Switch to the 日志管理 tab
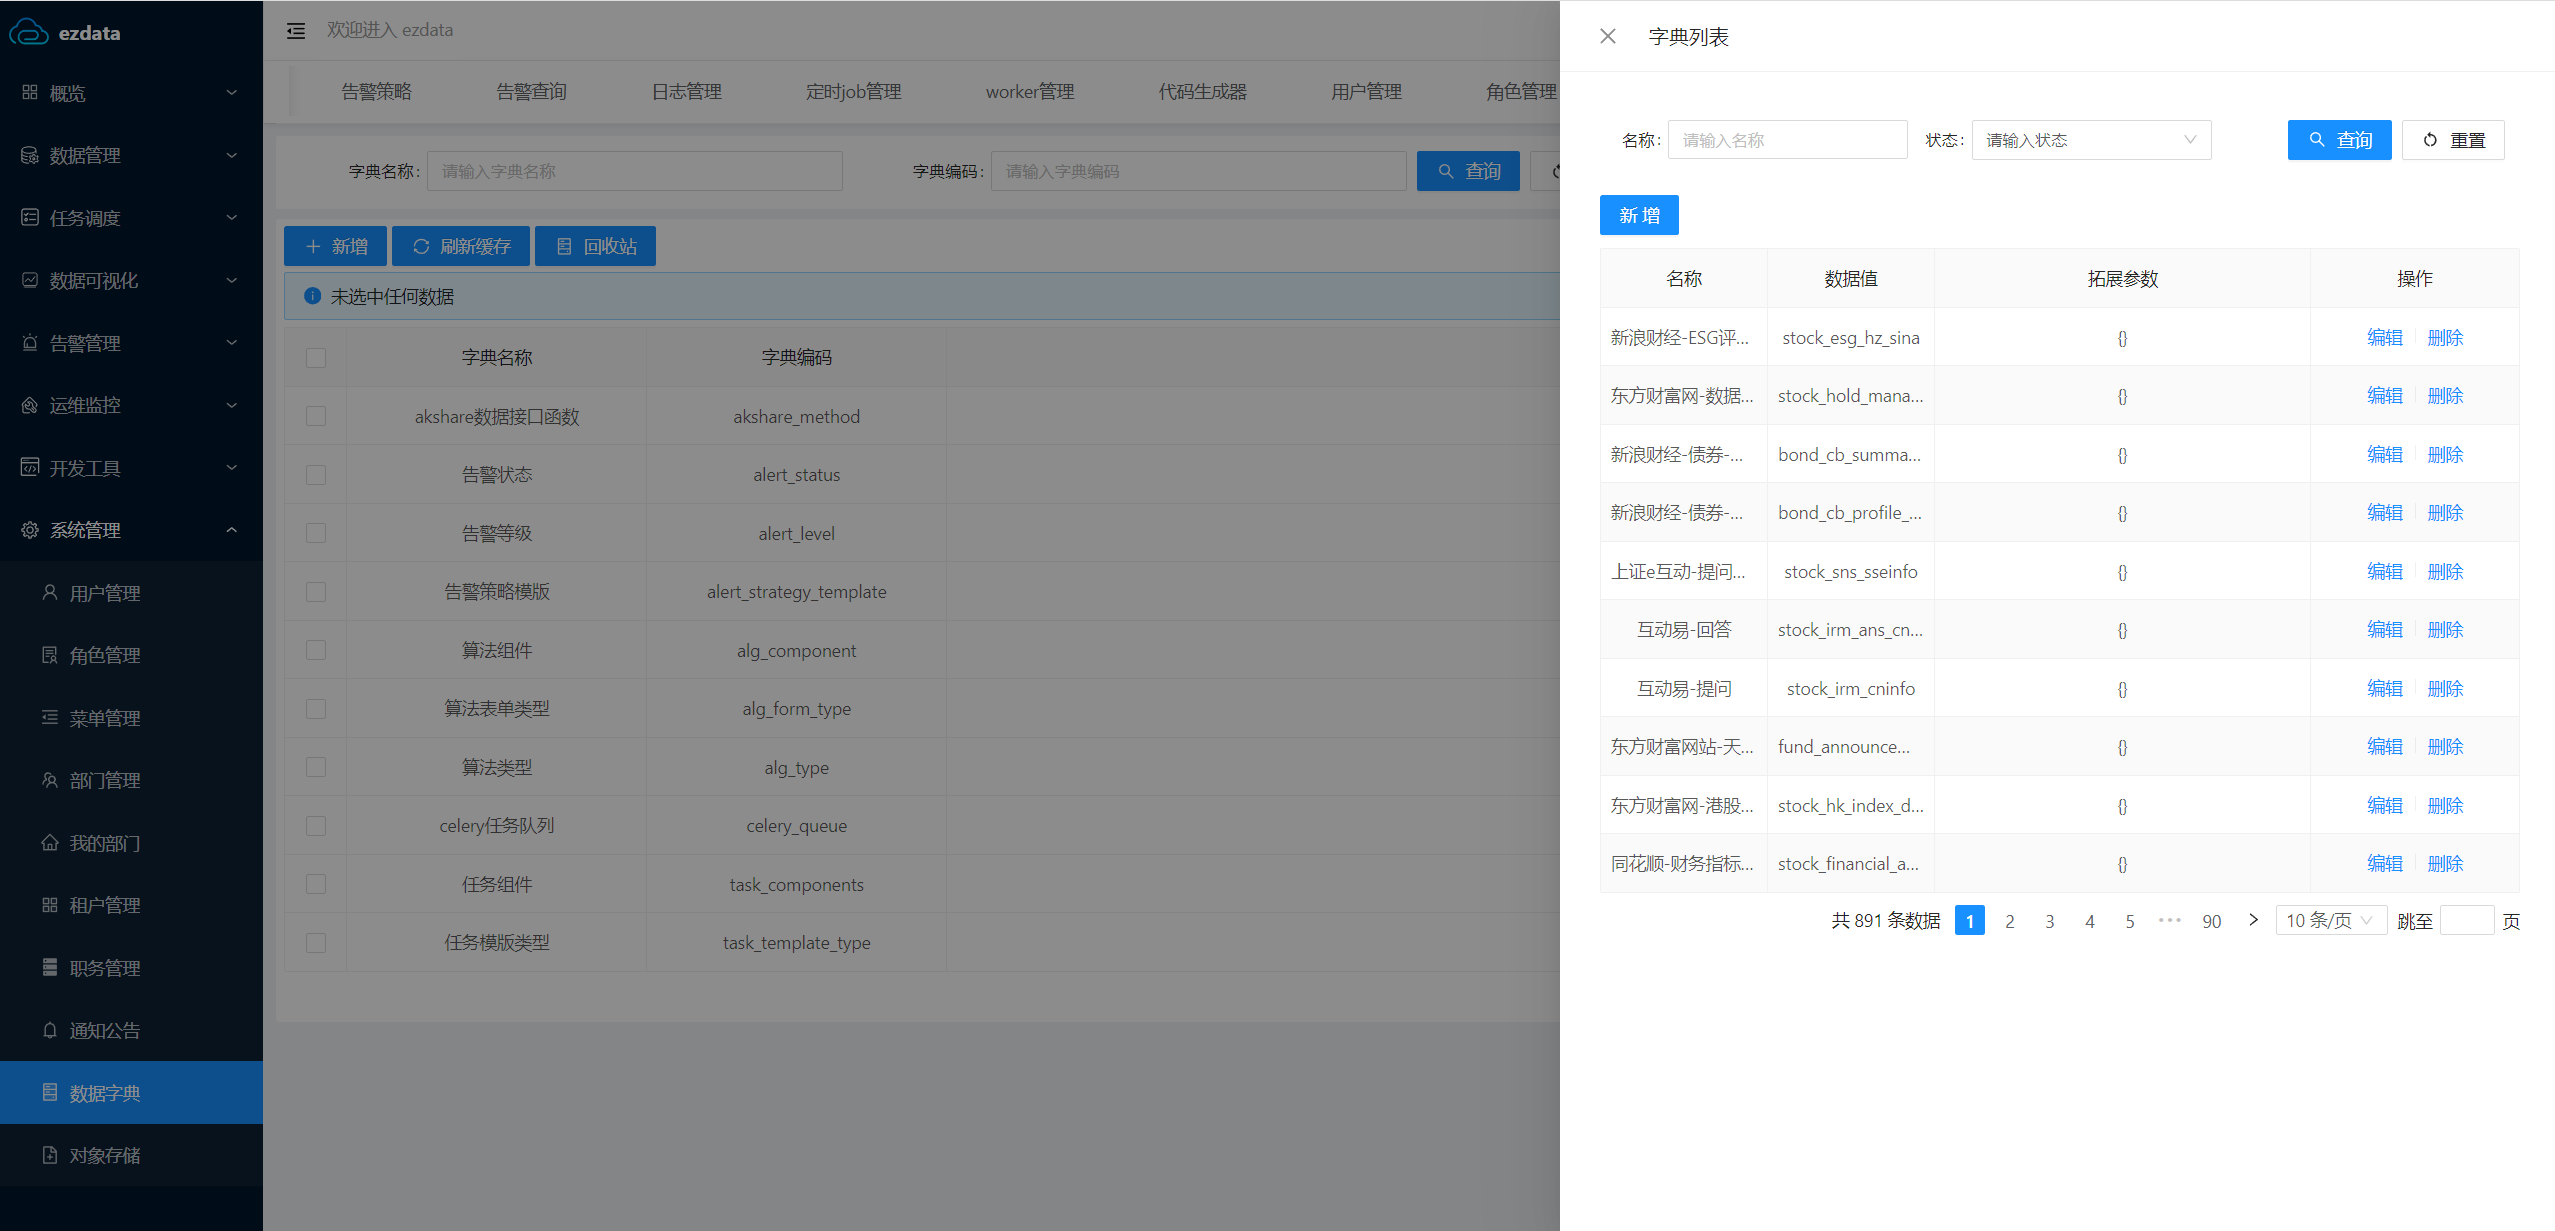Screen dimensions: 2555x1231 pos(686,92)
